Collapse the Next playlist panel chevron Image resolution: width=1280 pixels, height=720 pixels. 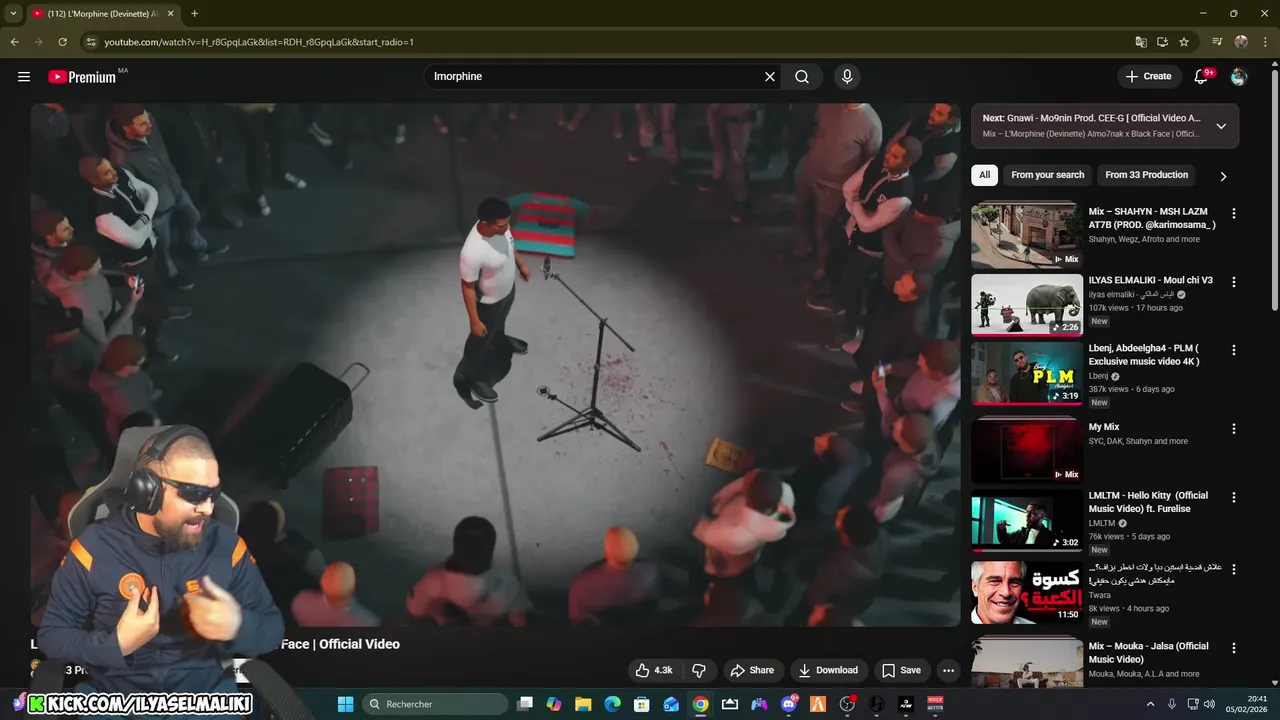click(1221, 126)
